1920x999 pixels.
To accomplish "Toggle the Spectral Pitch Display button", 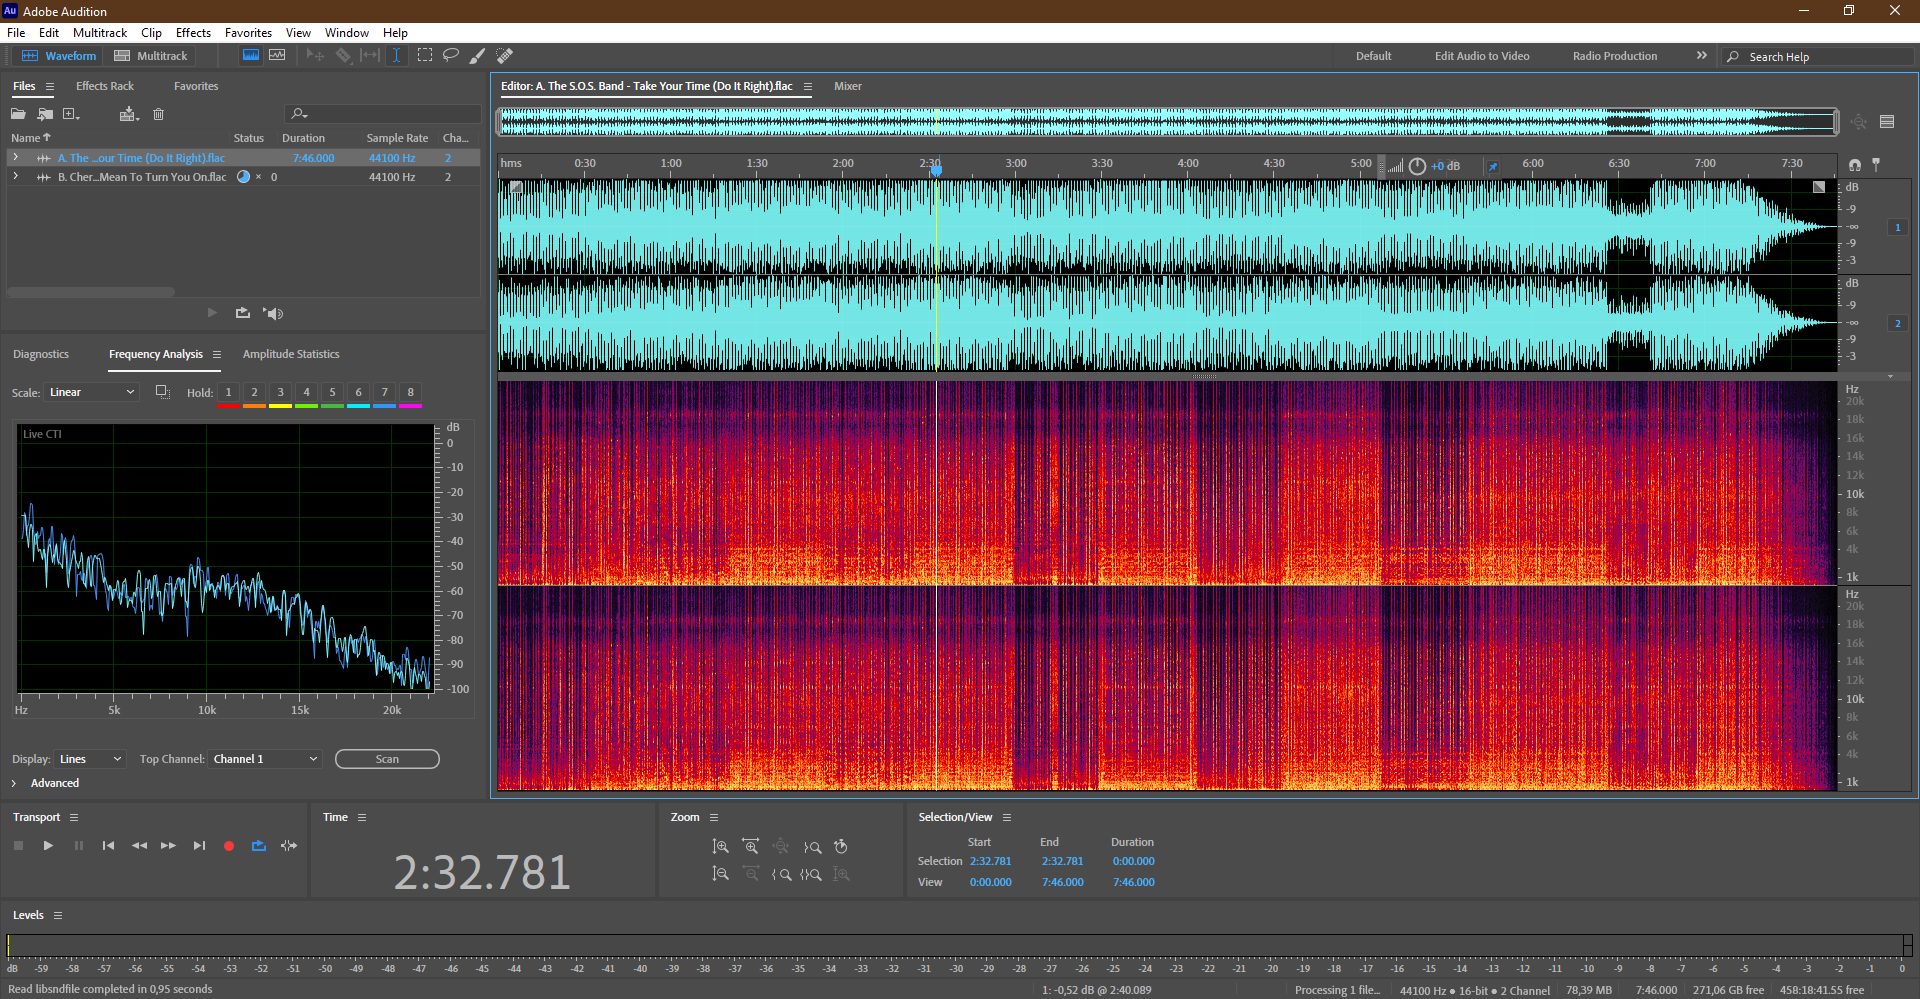I will pos(277,56).
